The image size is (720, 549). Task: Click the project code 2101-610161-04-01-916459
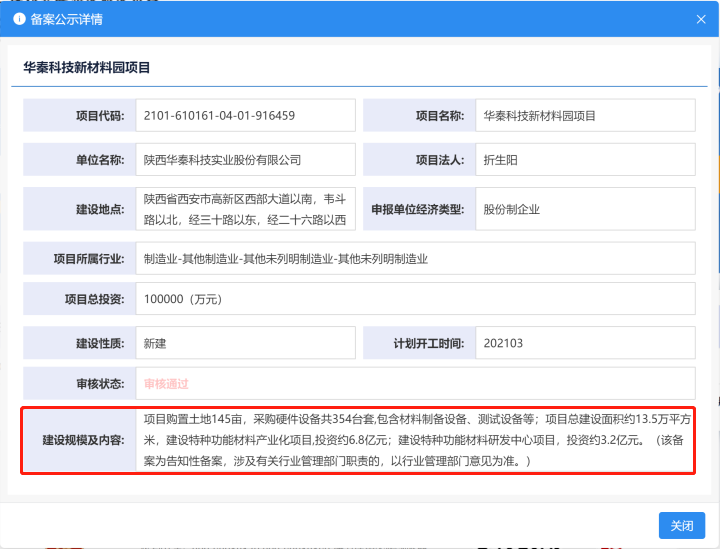(x=219, y=115)
